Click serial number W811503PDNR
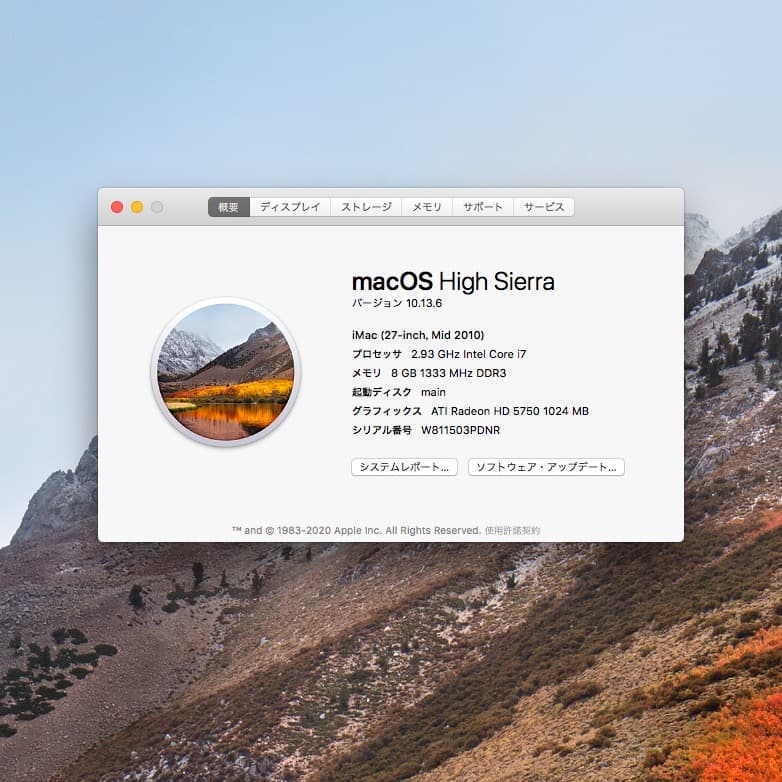Viewport: 782px width, 782px height. tap(460, 430)
